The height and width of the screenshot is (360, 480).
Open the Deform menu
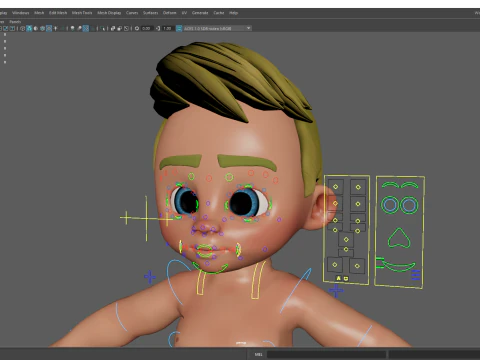(x=169, y=13)
